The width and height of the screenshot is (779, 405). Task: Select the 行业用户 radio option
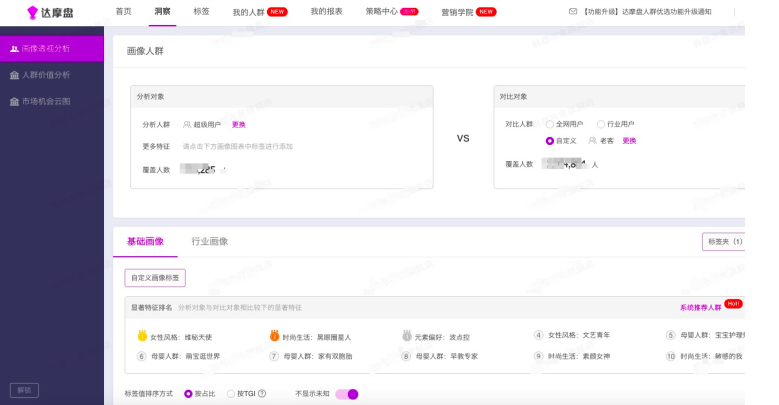click(601, 124)
